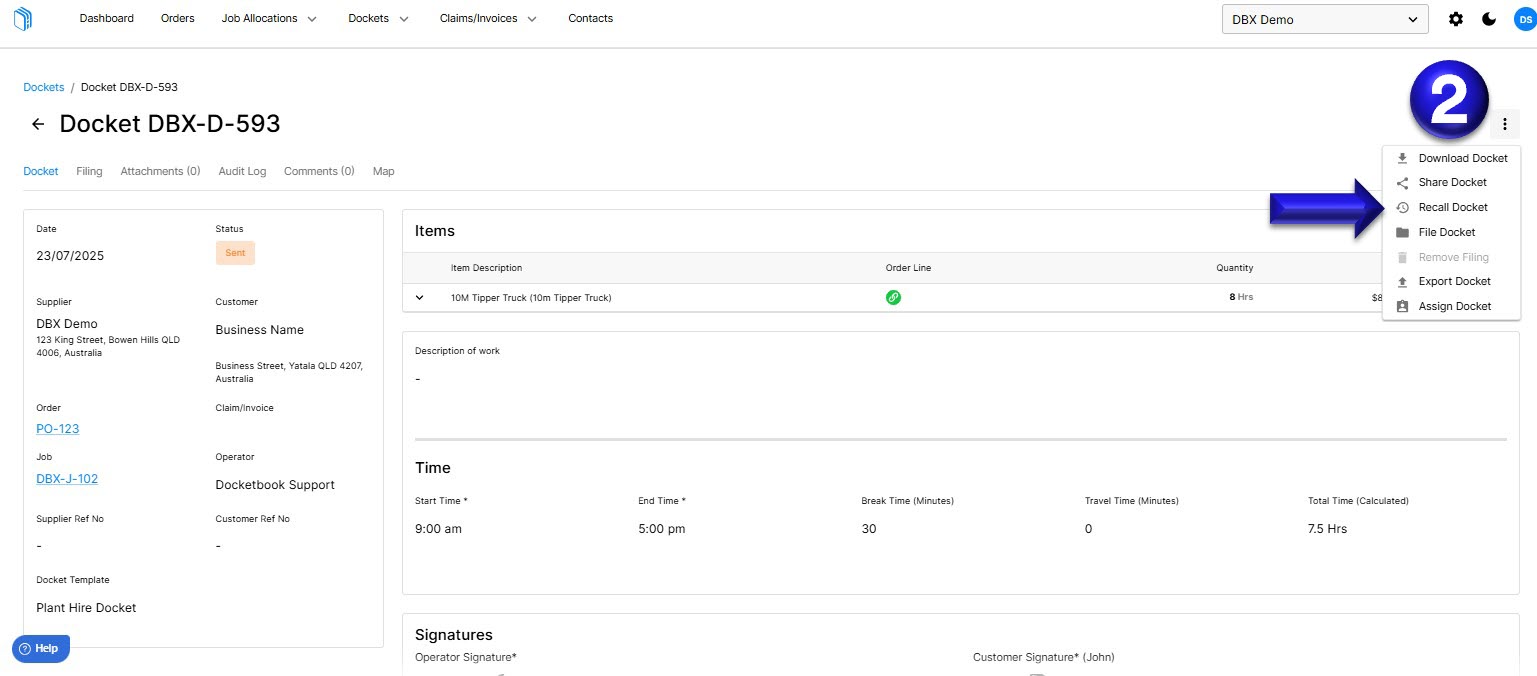Click the Share Docket icon
1537x676 pixels.
pos(1402,183)
